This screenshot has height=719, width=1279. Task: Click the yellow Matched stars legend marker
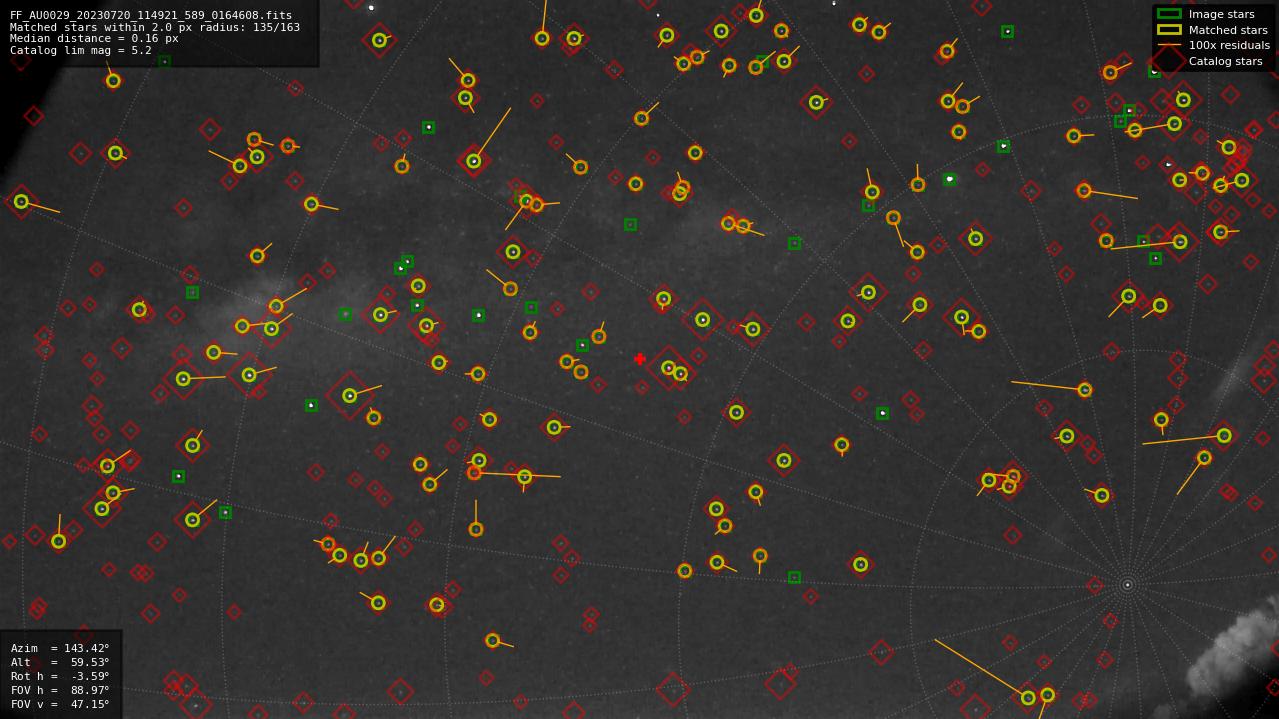(1169, 30)
